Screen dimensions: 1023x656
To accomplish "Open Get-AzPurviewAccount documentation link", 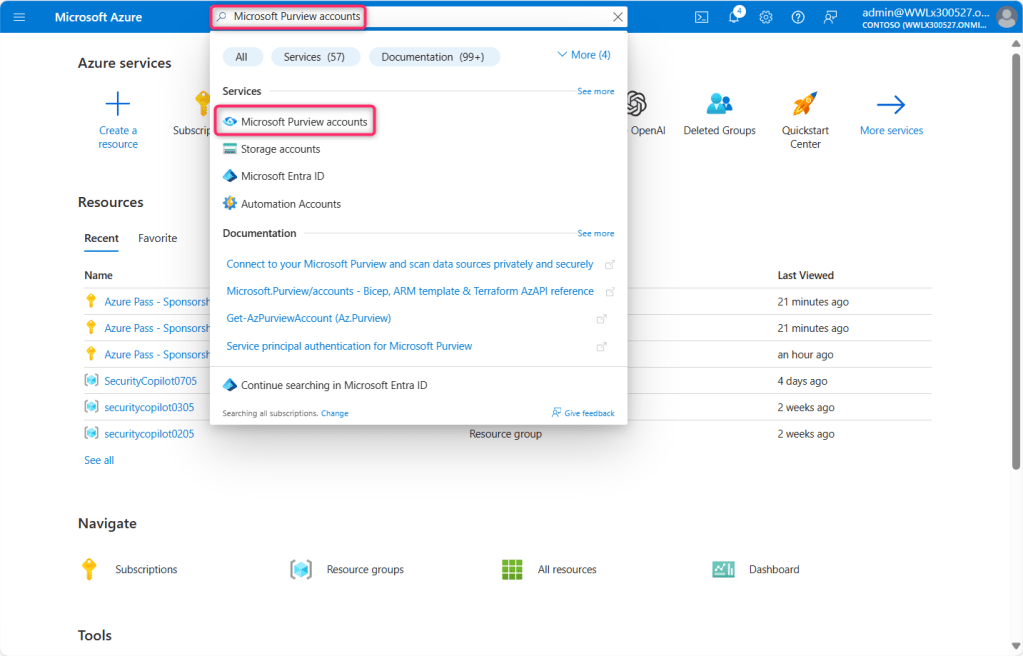I will [x=308, y=318].
